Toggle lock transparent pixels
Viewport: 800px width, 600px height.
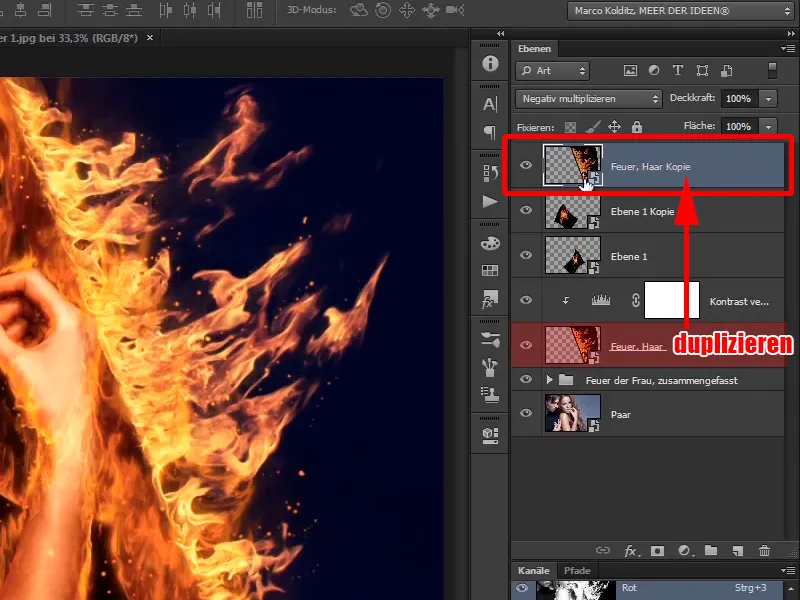coord(570,127)
